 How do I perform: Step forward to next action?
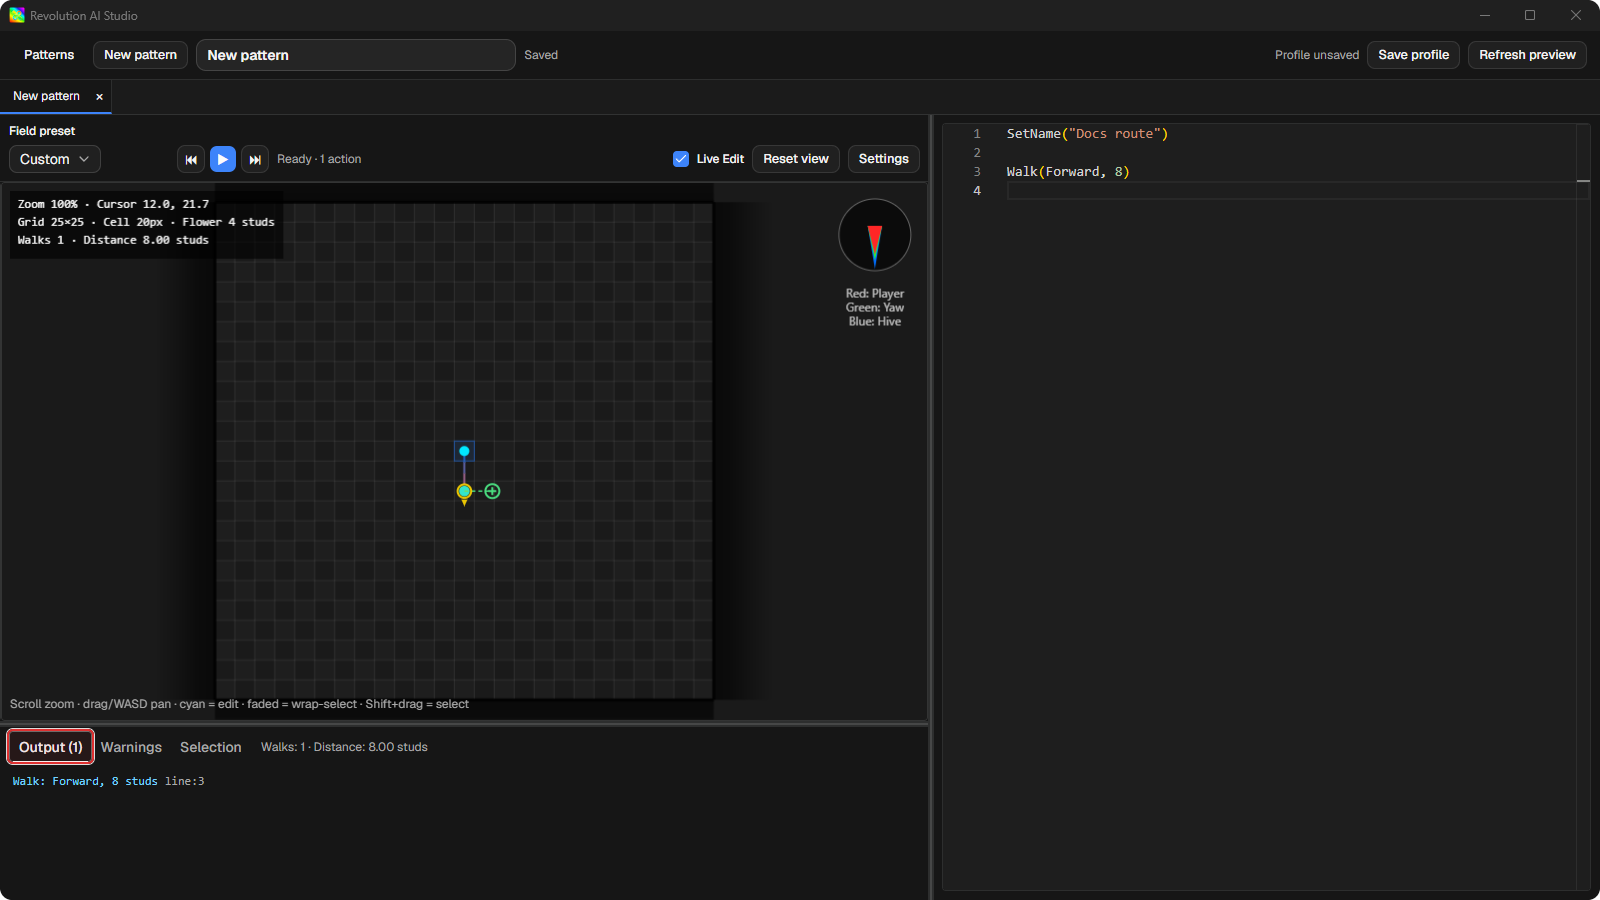click(255, 159)
